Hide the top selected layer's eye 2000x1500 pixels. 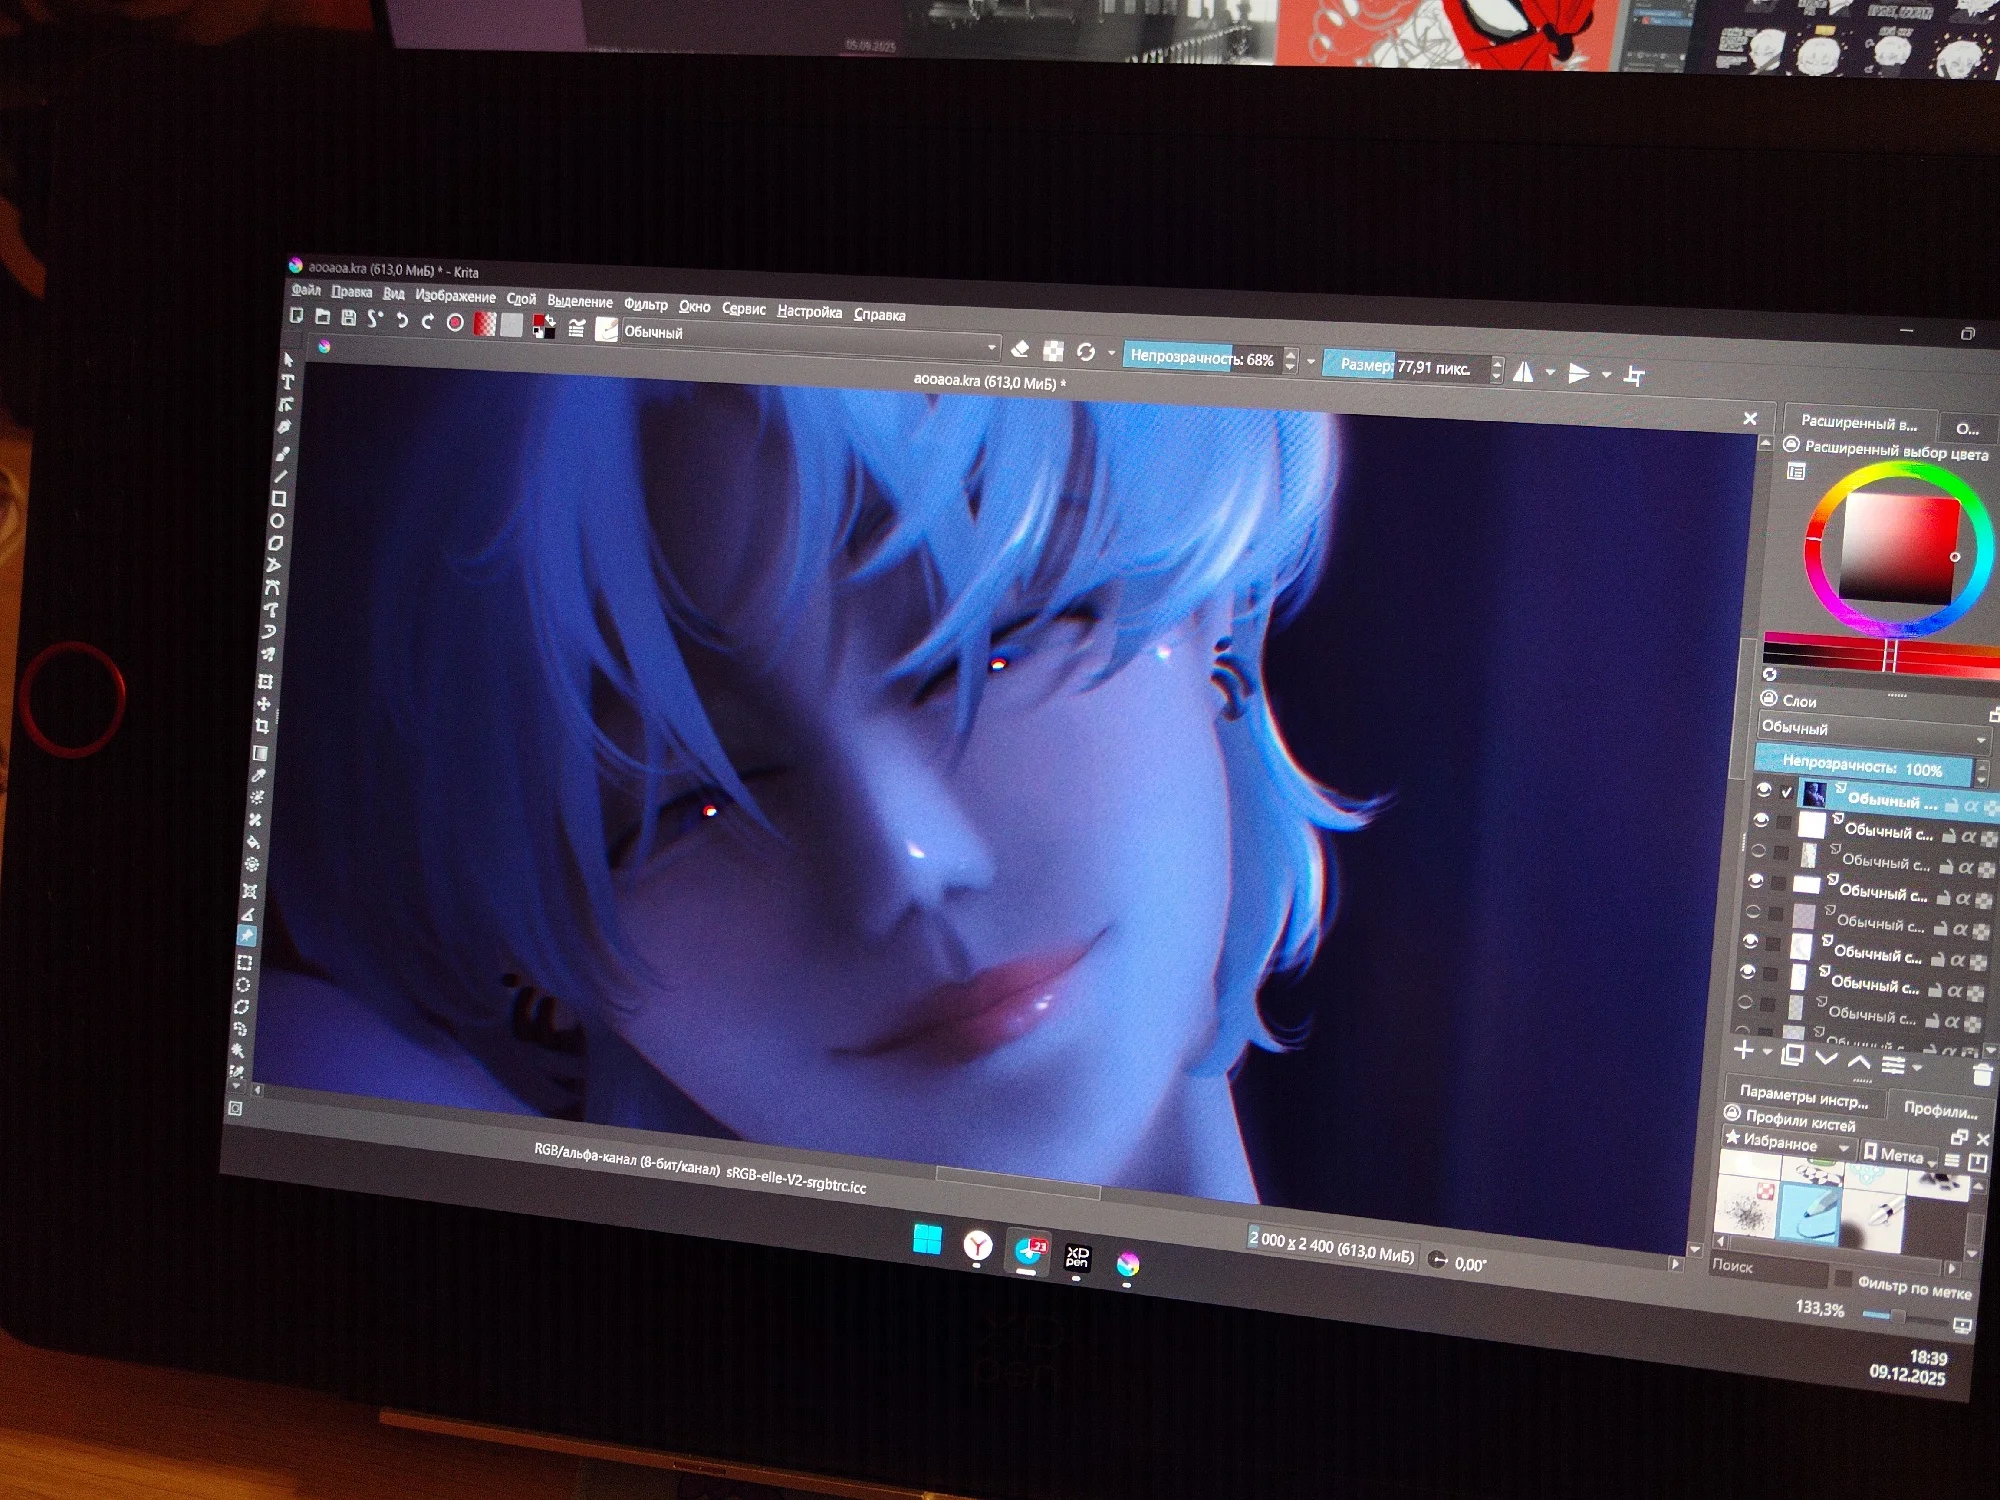coord(1764,790)
